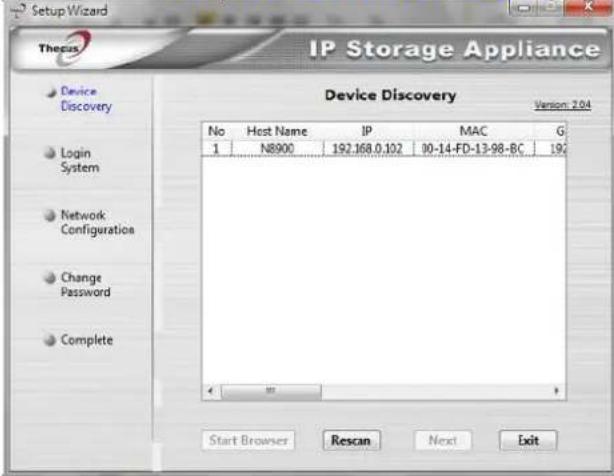This screenshot has height=476, width=614.
Task: Click the No column header
Action: tap(217, 131)
